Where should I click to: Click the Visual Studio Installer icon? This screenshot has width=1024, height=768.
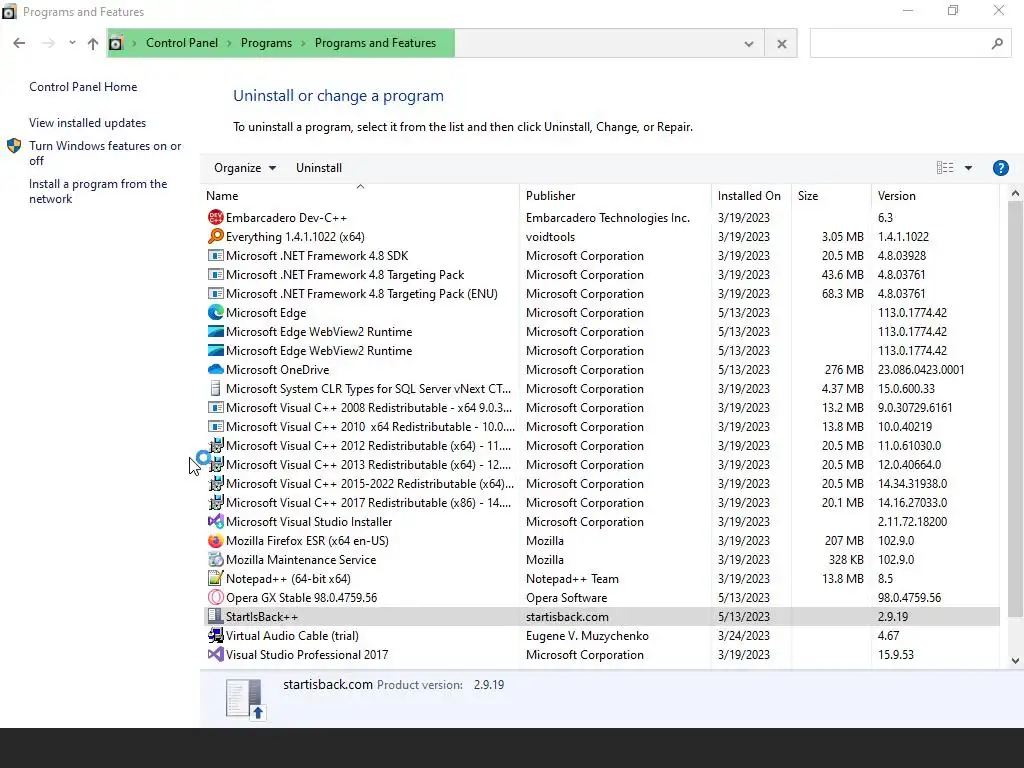tap(216, 521)
